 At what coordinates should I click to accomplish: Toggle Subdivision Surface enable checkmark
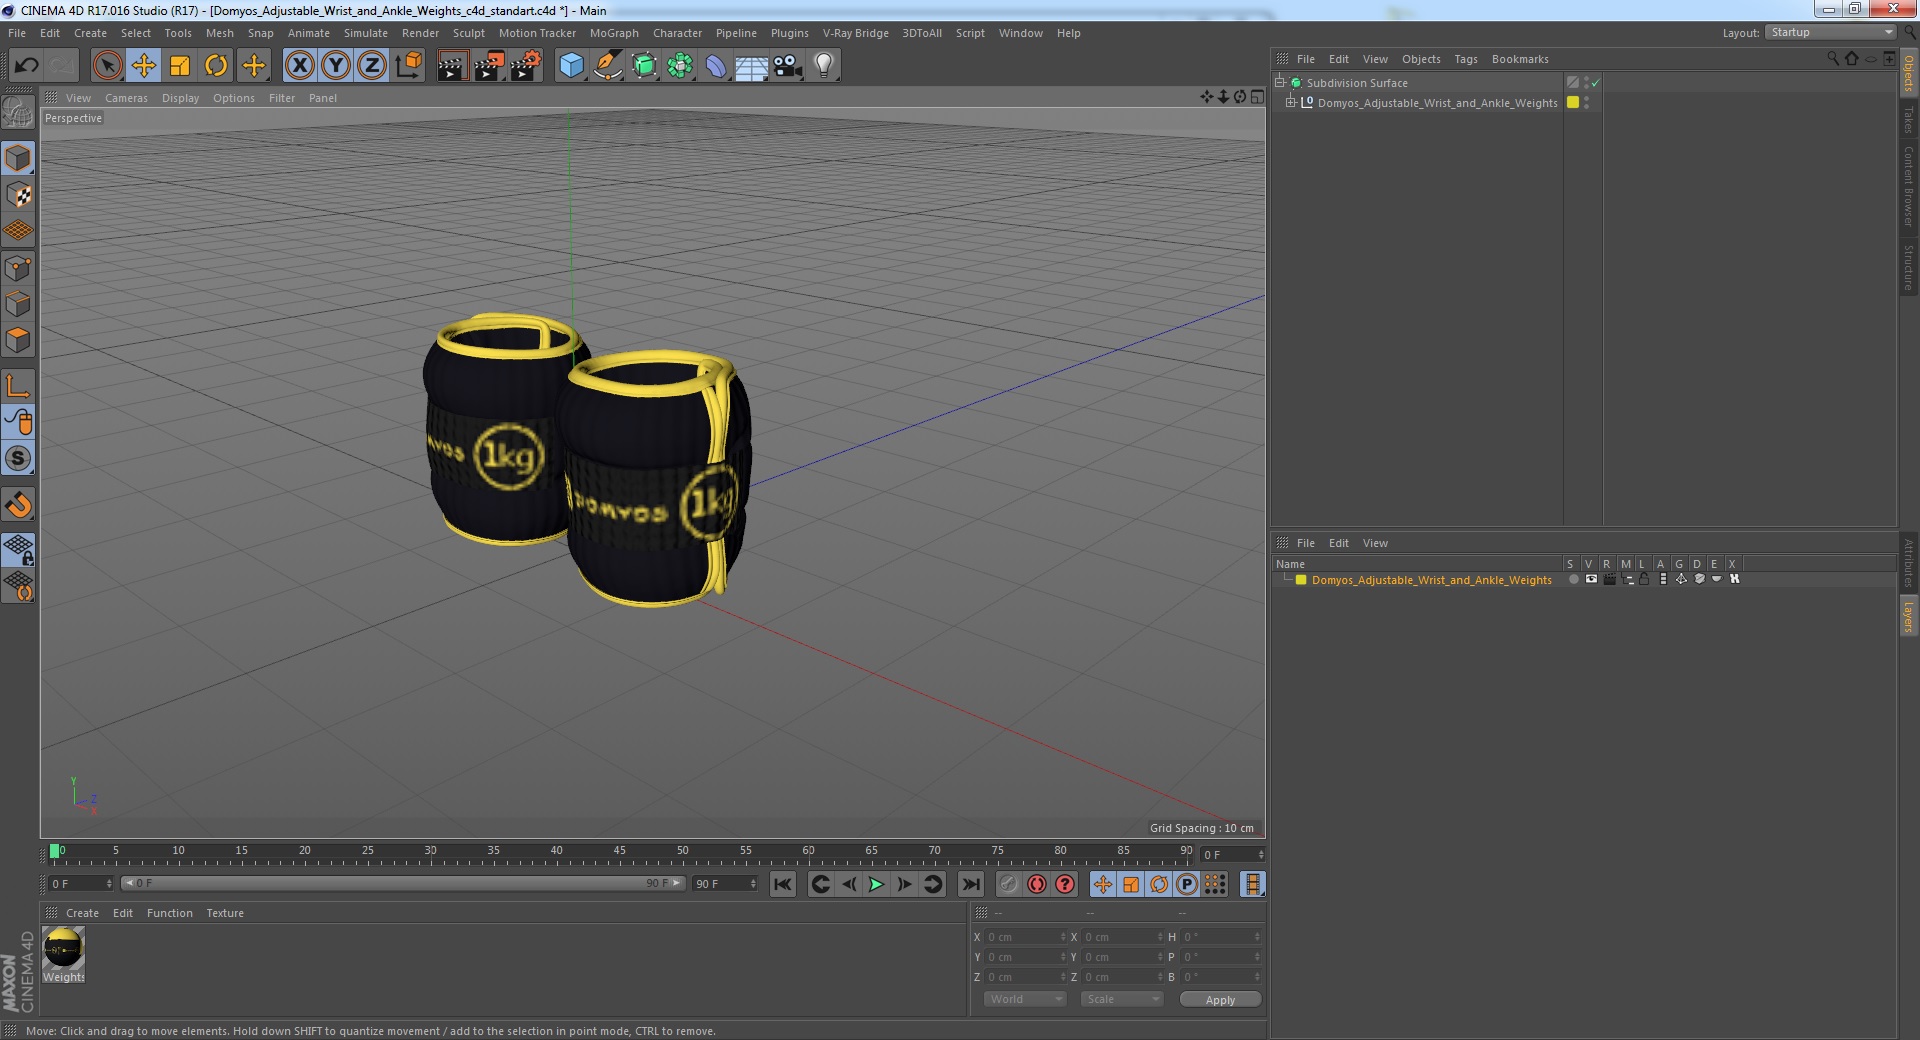coord(1596,83)
